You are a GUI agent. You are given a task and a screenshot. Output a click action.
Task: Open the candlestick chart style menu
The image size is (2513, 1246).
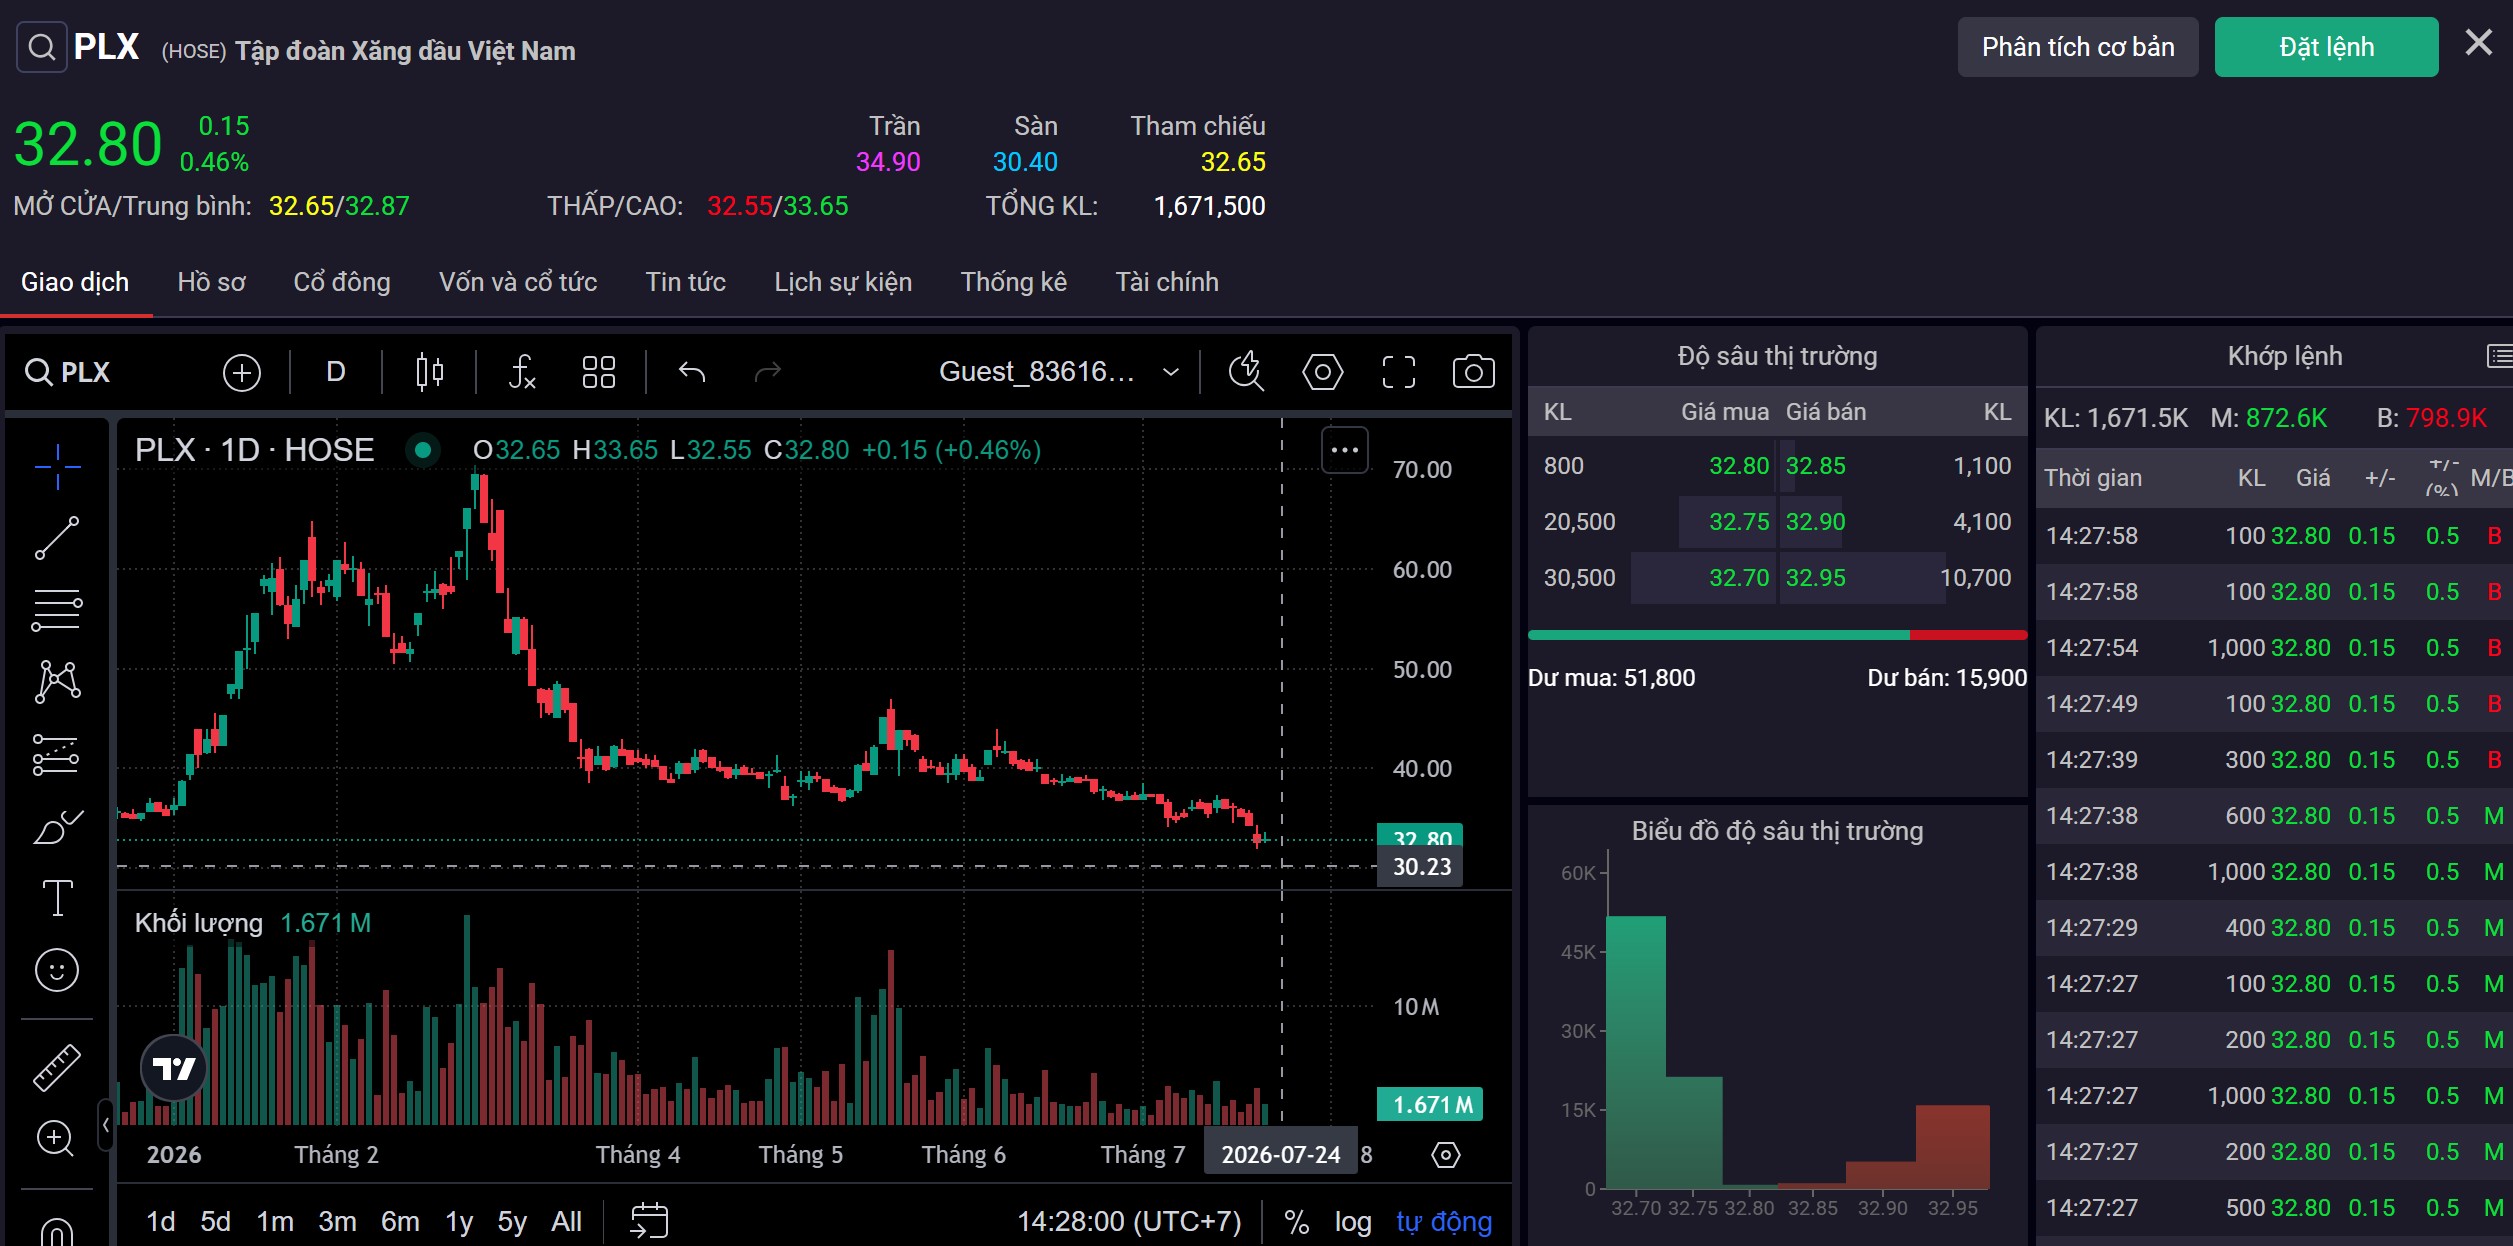coord(429,372)
